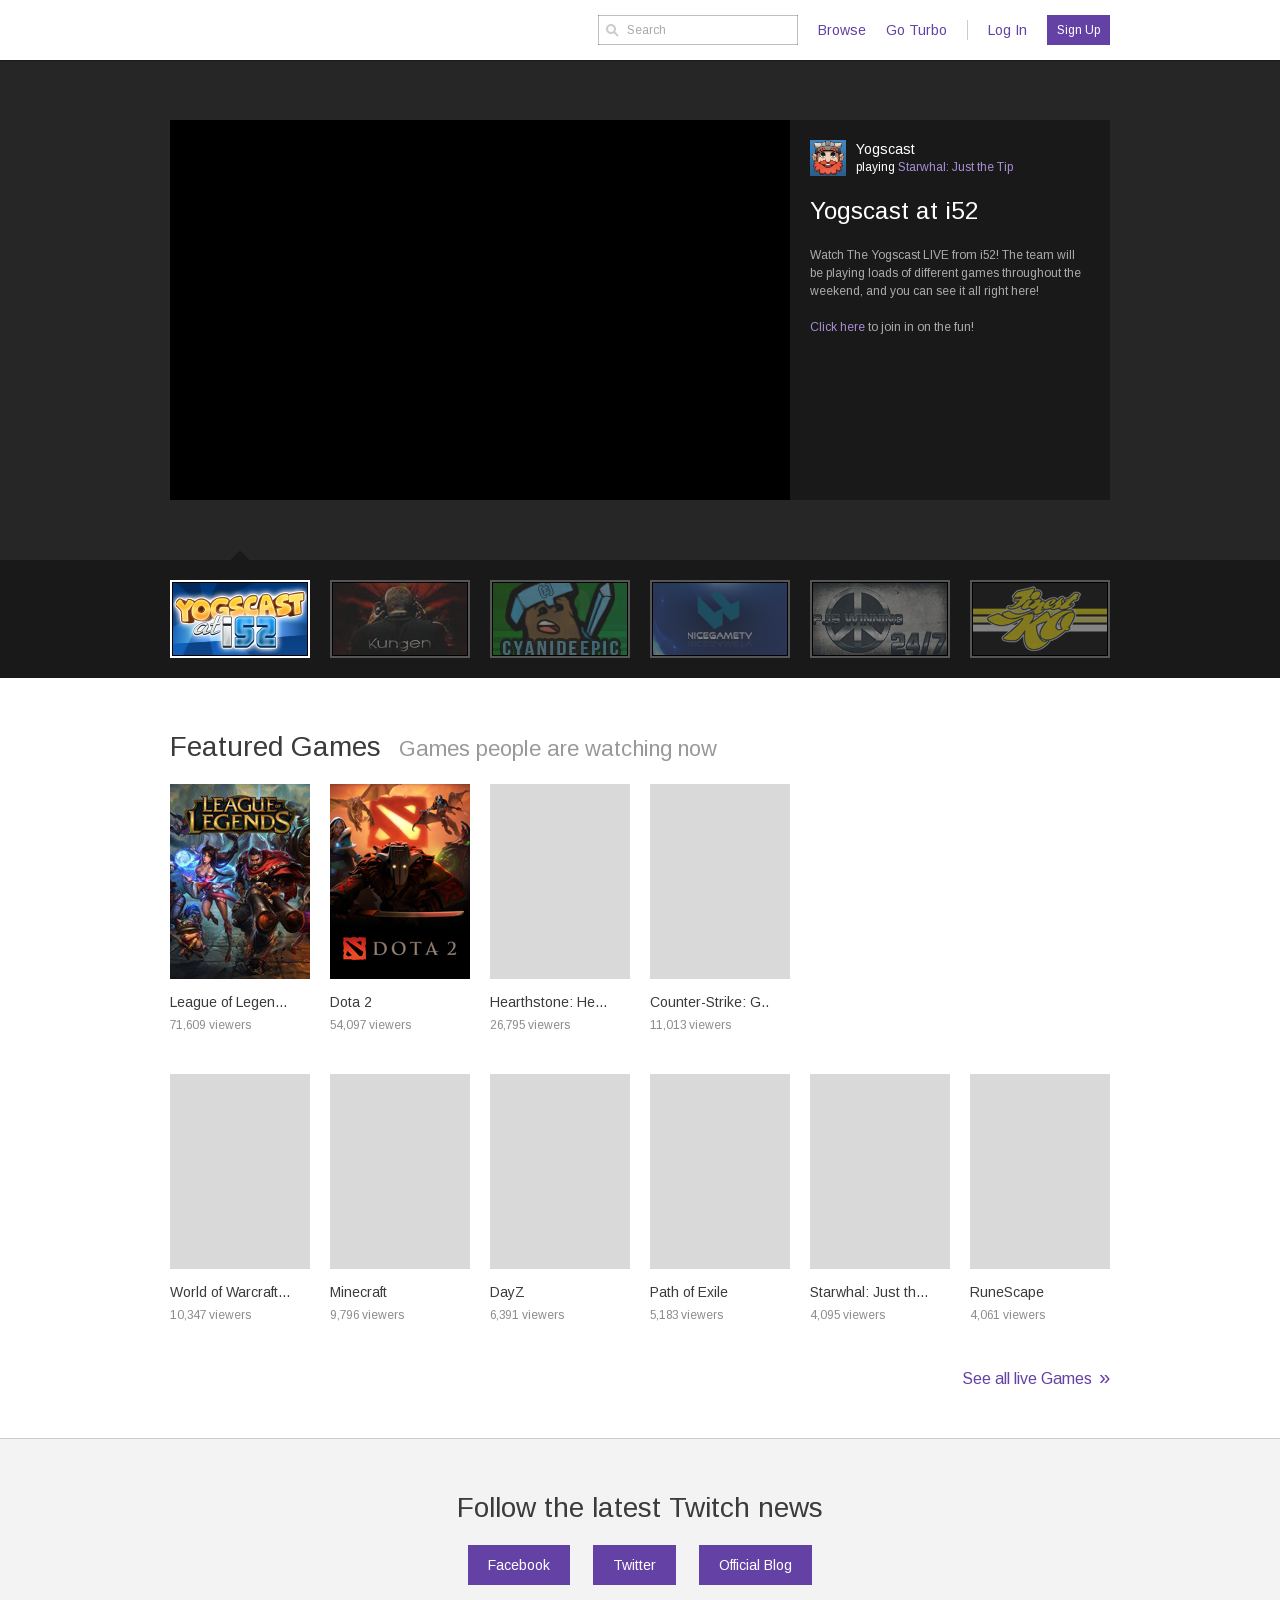Follow the Click here link
This screenshot has height=1600, width=1280.
point(837,327)
